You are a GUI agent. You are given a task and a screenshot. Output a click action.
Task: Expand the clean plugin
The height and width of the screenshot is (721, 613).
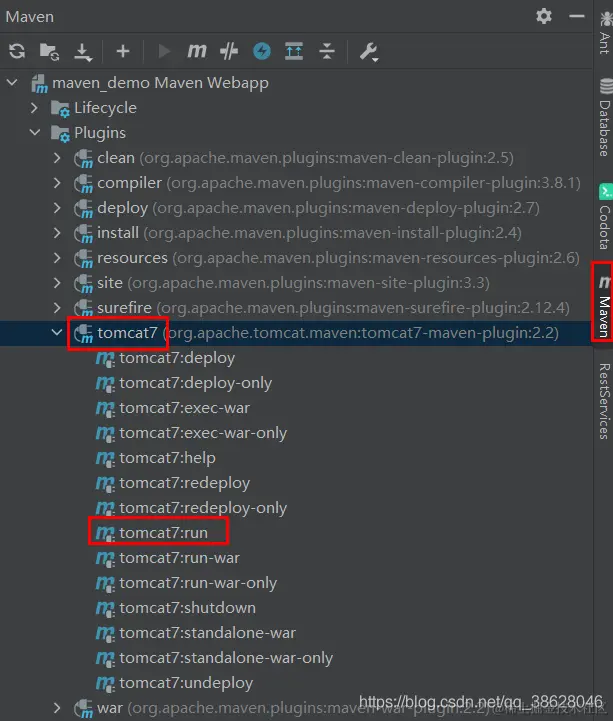[x=57, y=158]
